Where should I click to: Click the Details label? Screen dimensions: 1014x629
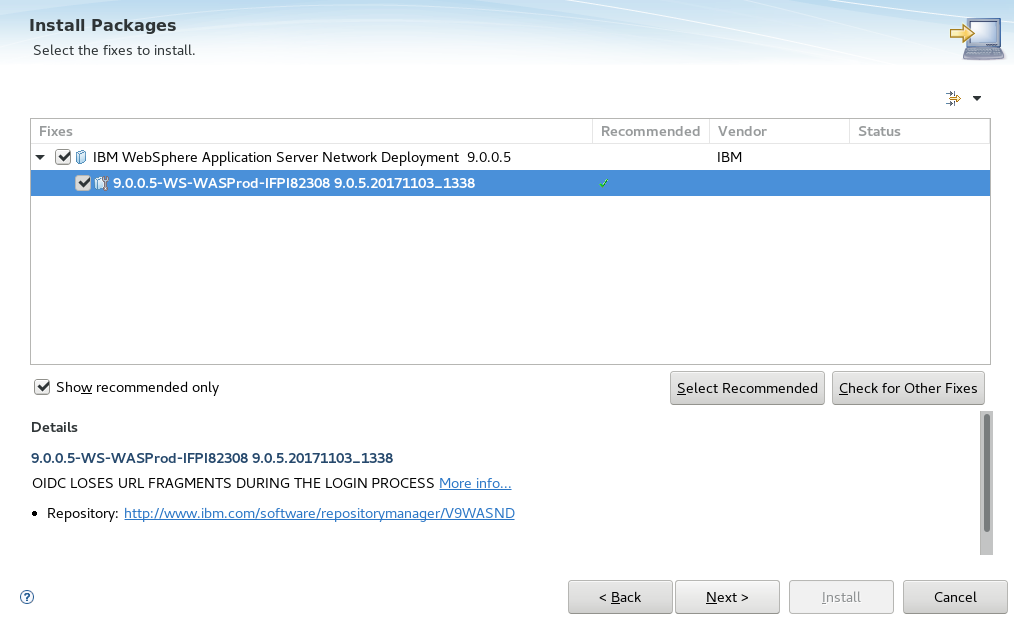pyautogui.click(x=54, y=427)
